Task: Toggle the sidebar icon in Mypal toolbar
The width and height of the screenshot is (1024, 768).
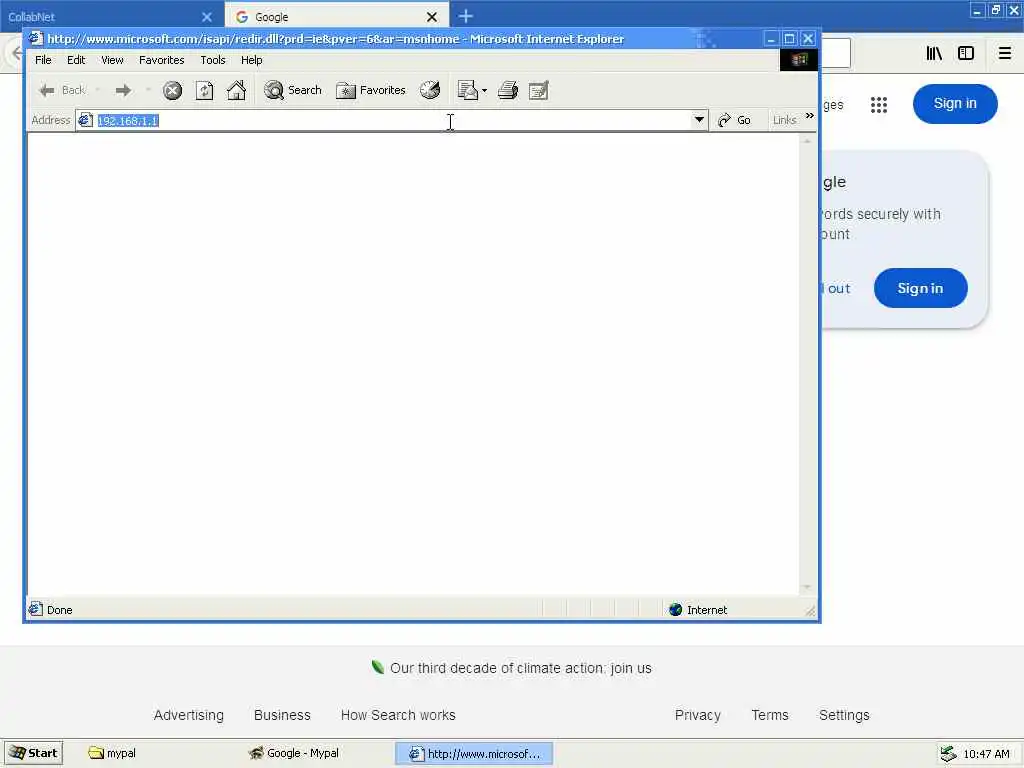Action: click(966, 54)
